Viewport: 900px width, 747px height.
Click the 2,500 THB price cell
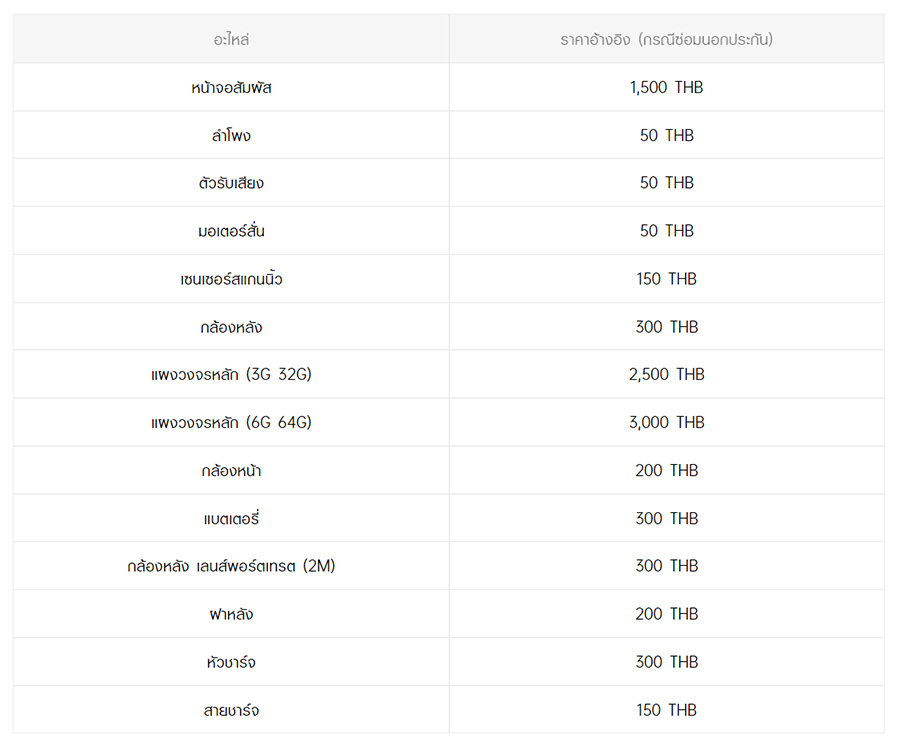click(666, 374)
